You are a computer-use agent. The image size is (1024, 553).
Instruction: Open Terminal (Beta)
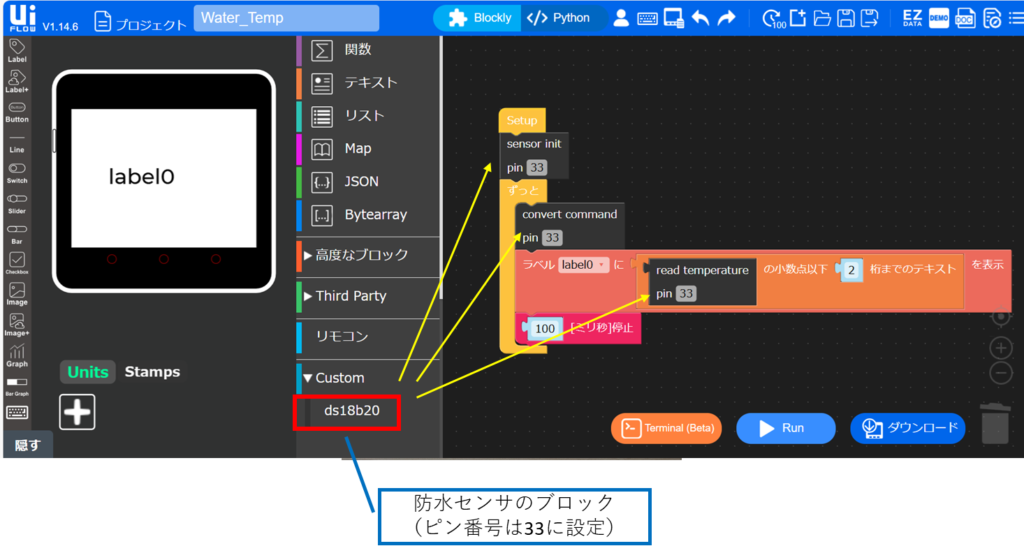click(x=667, y=428)
